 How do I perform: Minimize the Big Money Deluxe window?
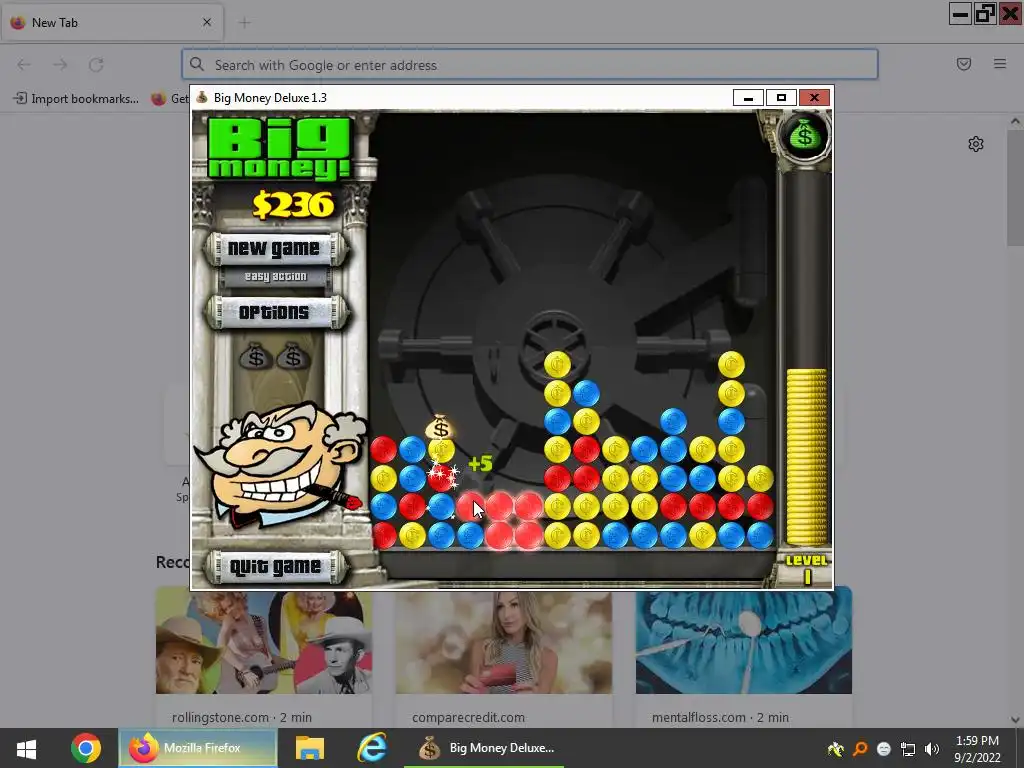[748, 98]
